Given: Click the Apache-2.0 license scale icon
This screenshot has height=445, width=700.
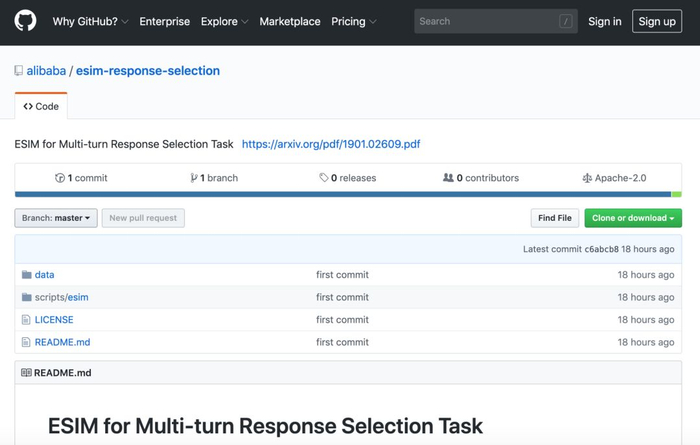Looking at the screenshot, I should click(x=587, y=178).
